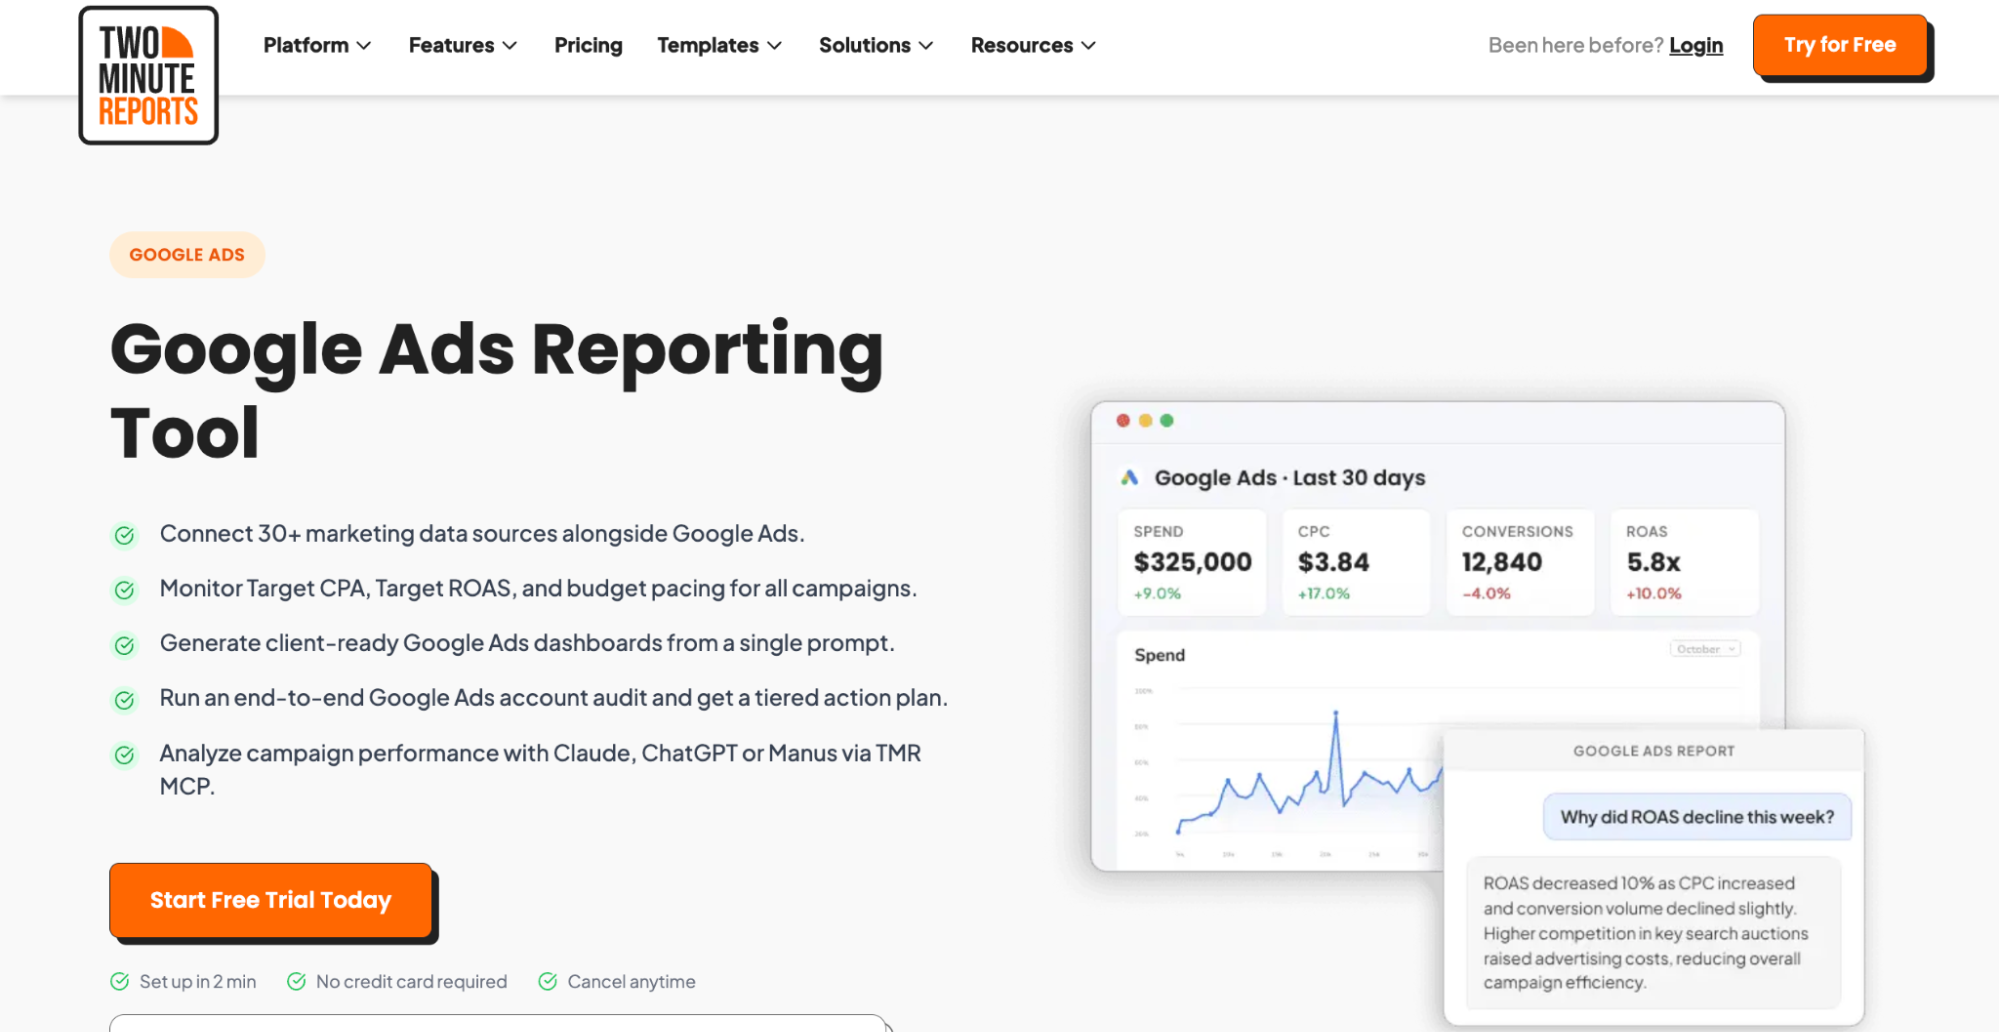Click the 'GOOGLE ADS REPORT' panel header
Screen dimensions: 1999x1032
coord(1654,751)
